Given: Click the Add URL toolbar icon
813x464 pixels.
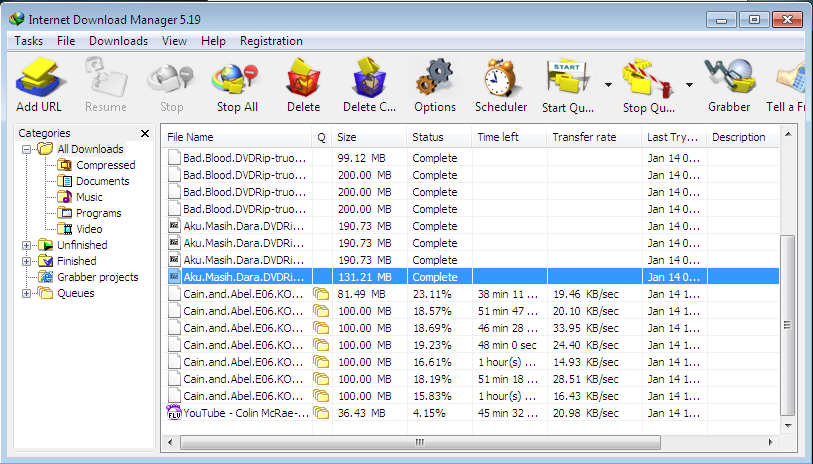Looking at the screenshot, I should (40, 78).
